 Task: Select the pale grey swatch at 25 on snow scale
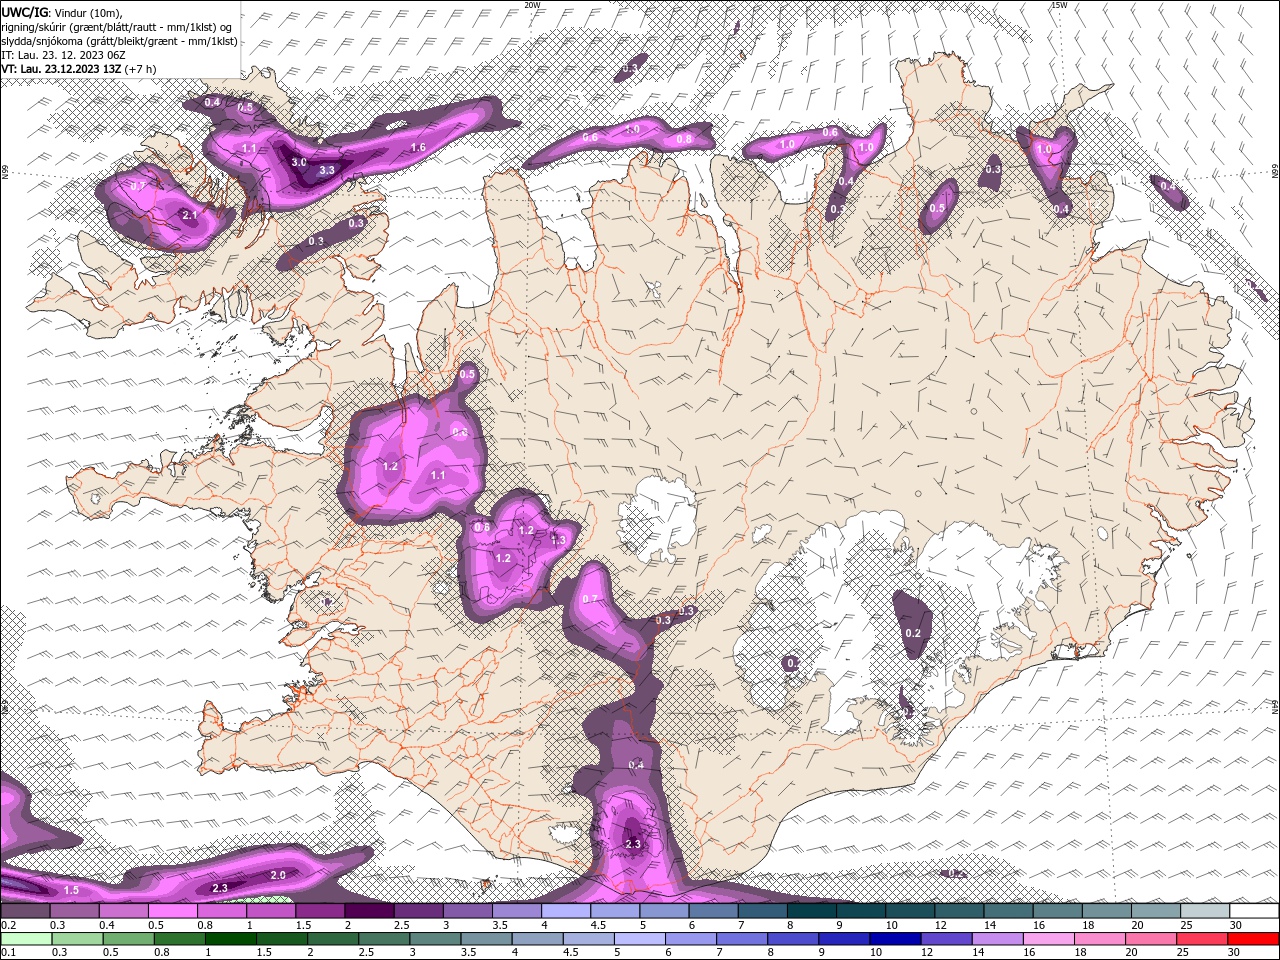coord(1205,910)
